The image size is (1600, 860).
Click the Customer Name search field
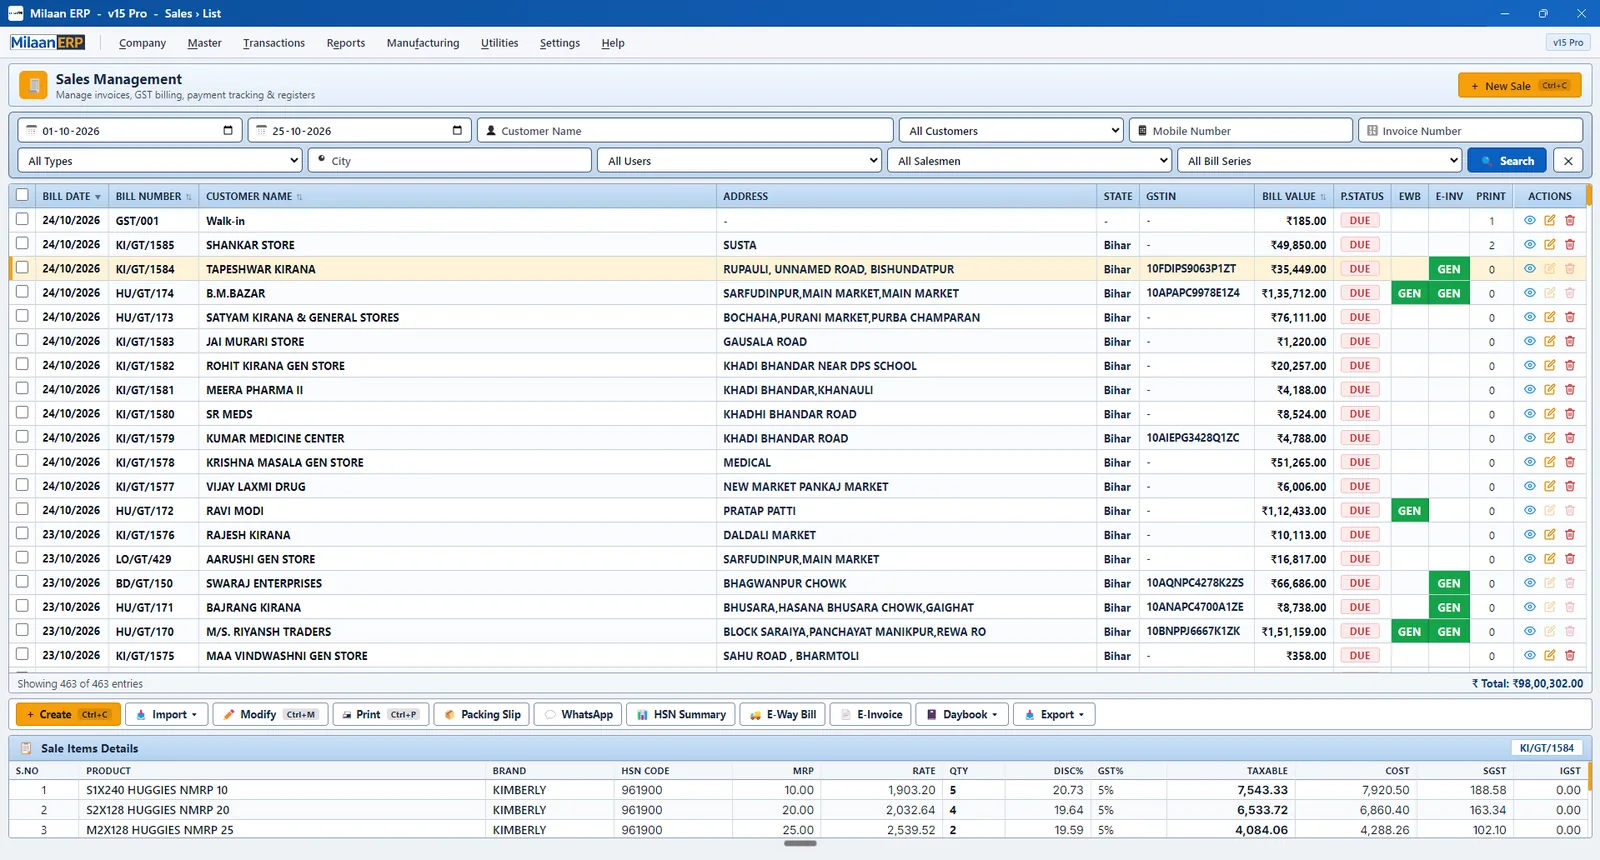point(685,131)
